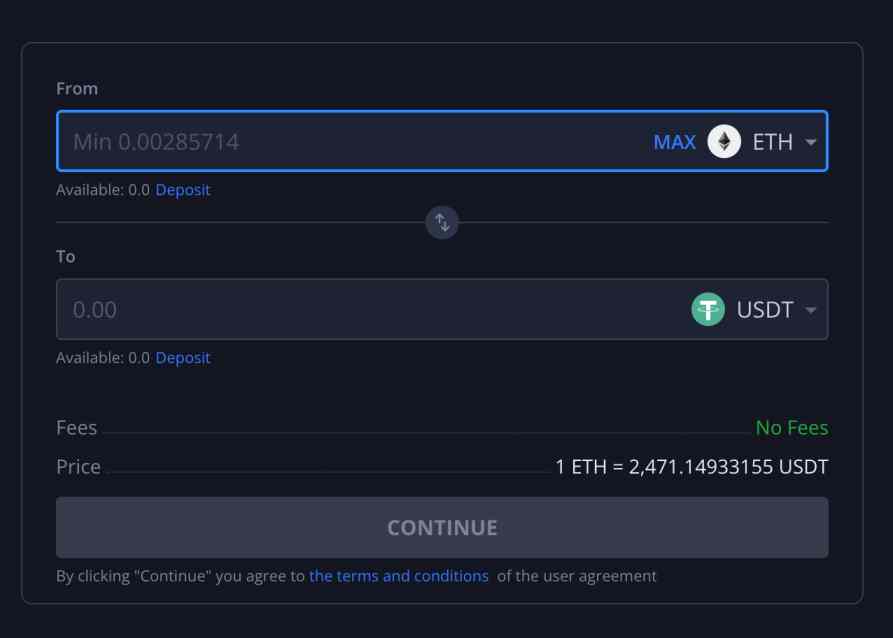Click the No Fees green label
The height and width of the screenshot is (638, 893).
(792, 428)
